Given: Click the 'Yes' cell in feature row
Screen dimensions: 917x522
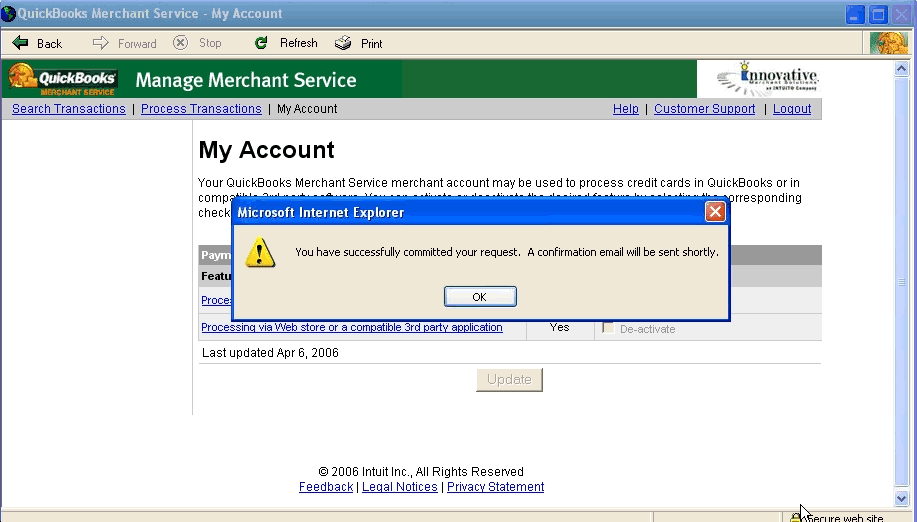Looking at the screenshot, I should pos(560,327).
